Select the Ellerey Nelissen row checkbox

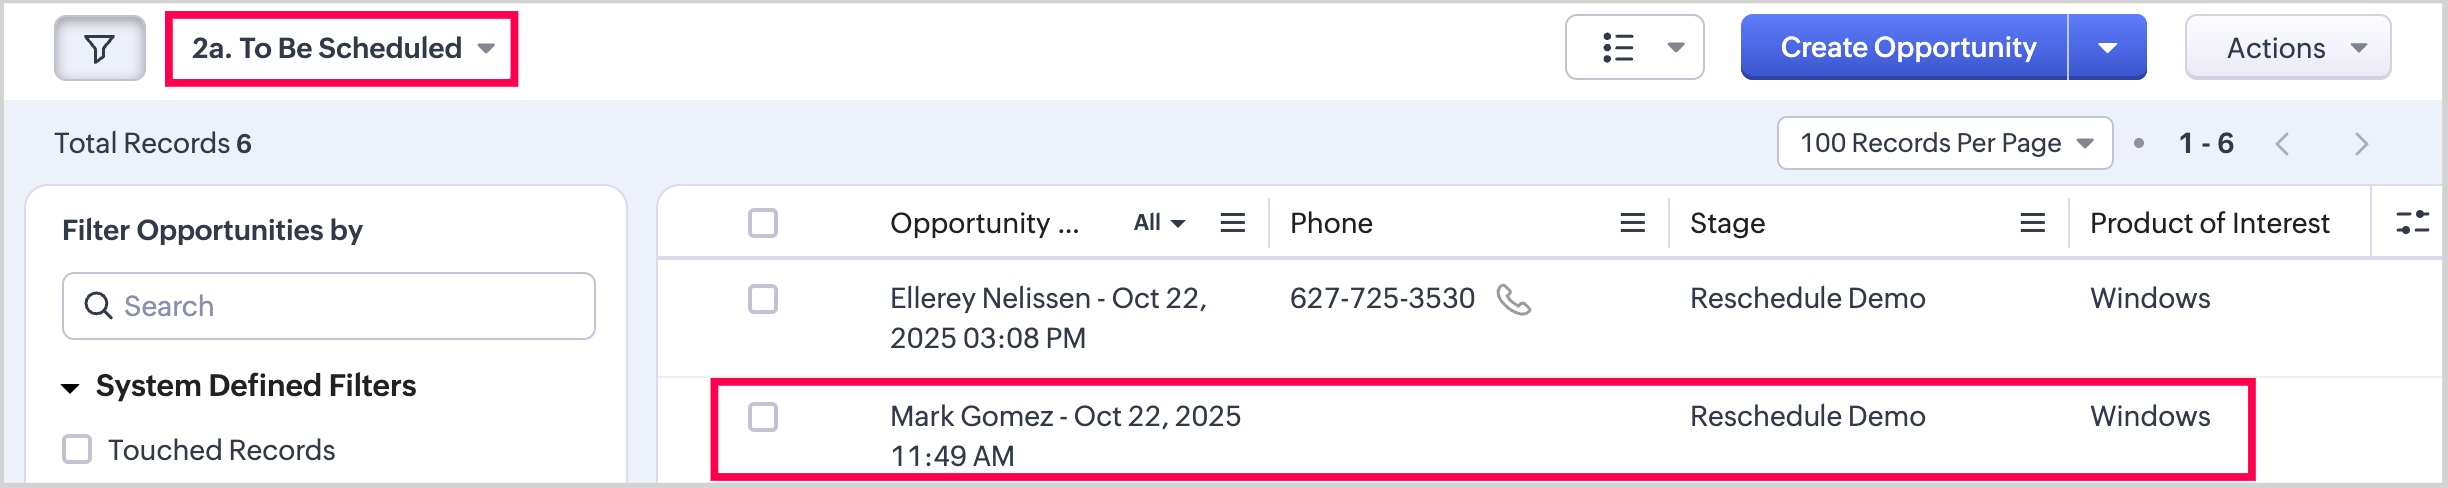[763, 299]
